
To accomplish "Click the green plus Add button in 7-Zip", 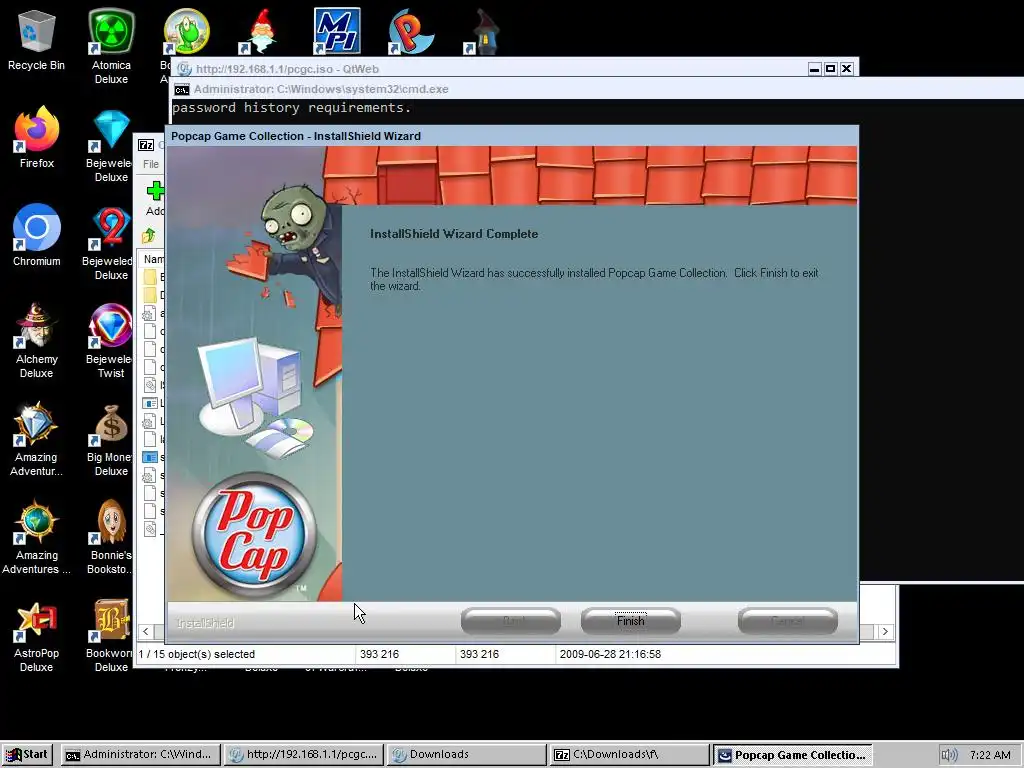I will [155, 199].
